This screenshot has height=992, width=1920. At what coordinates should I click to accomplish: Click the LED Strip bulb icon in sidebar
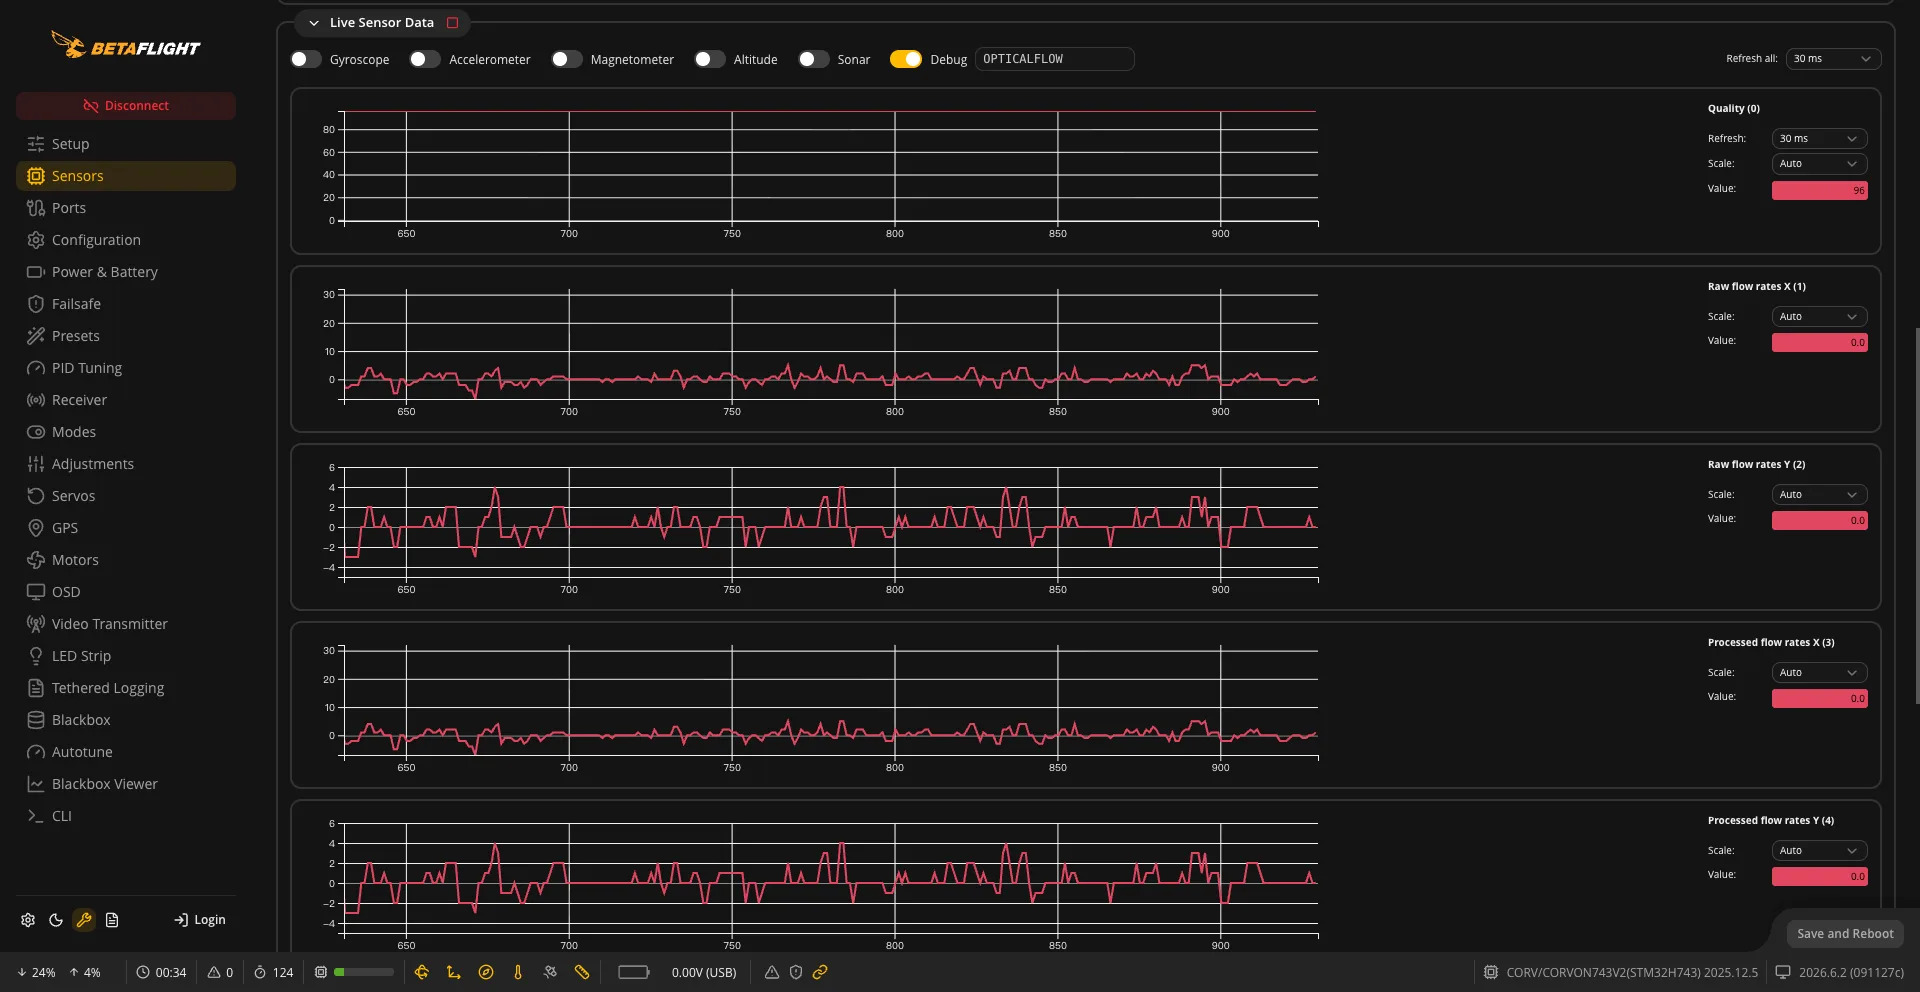(36, 656)
